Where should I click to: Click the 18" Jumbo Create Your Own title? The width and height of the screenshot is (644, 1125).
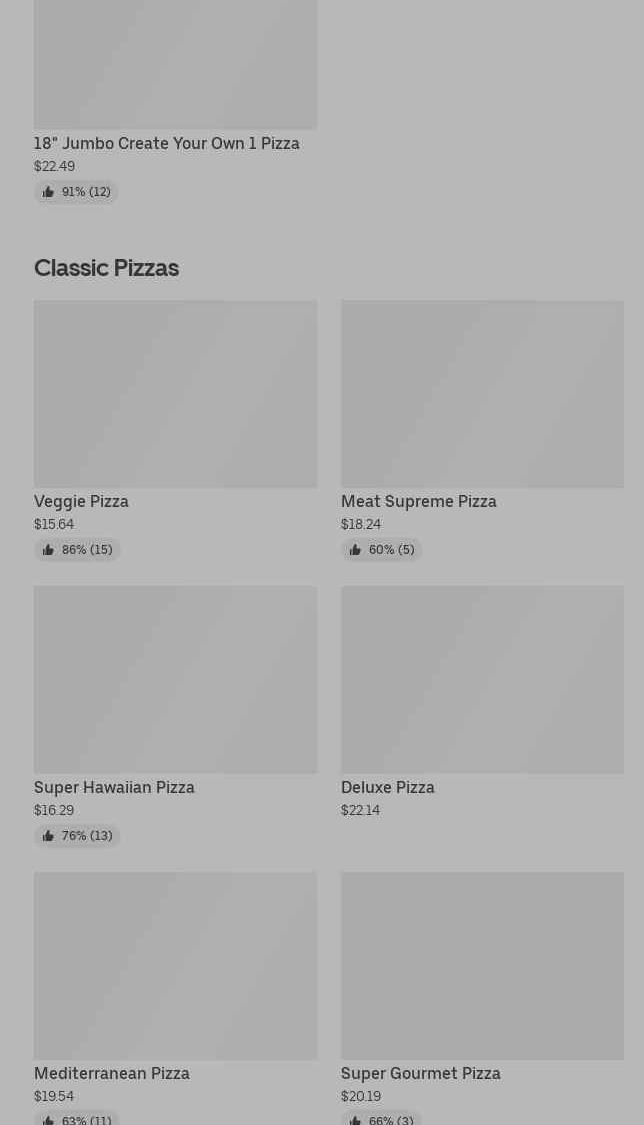[x=166, y=143]
